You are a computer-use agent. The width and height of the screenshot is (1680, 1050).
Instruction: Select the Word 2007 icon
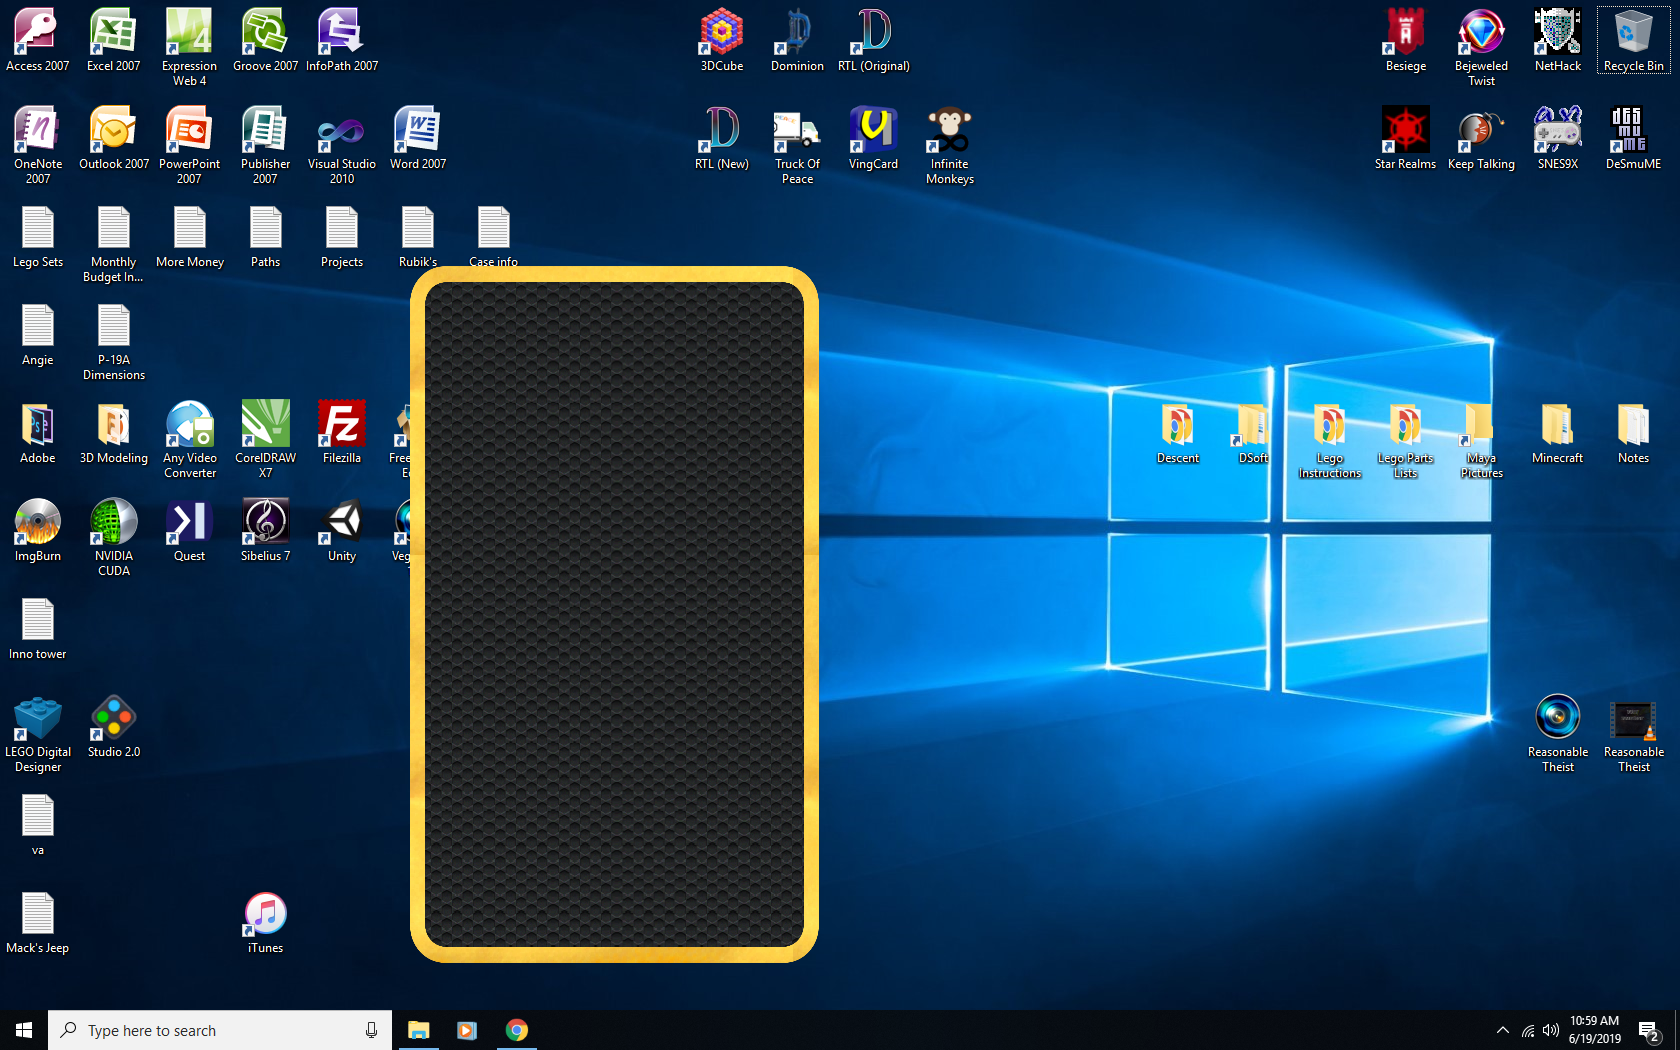pyautogui.click(x=418, y=138)
